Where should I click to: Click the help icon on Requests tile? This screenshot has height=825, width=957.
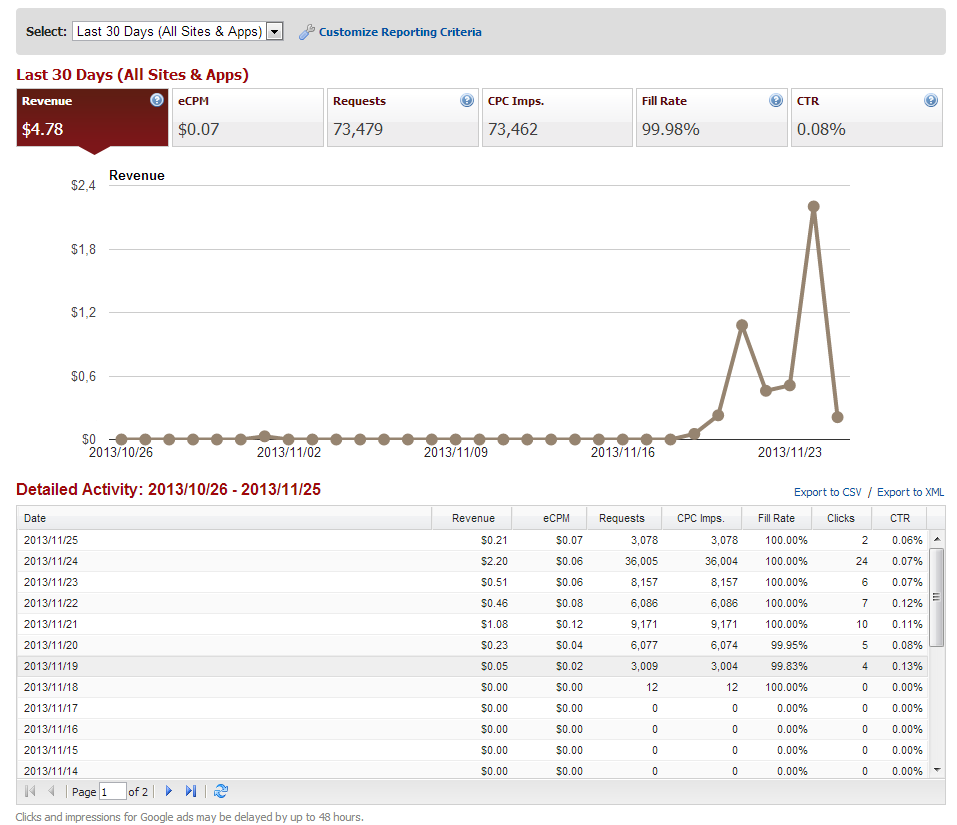click(x=467, y=100)
